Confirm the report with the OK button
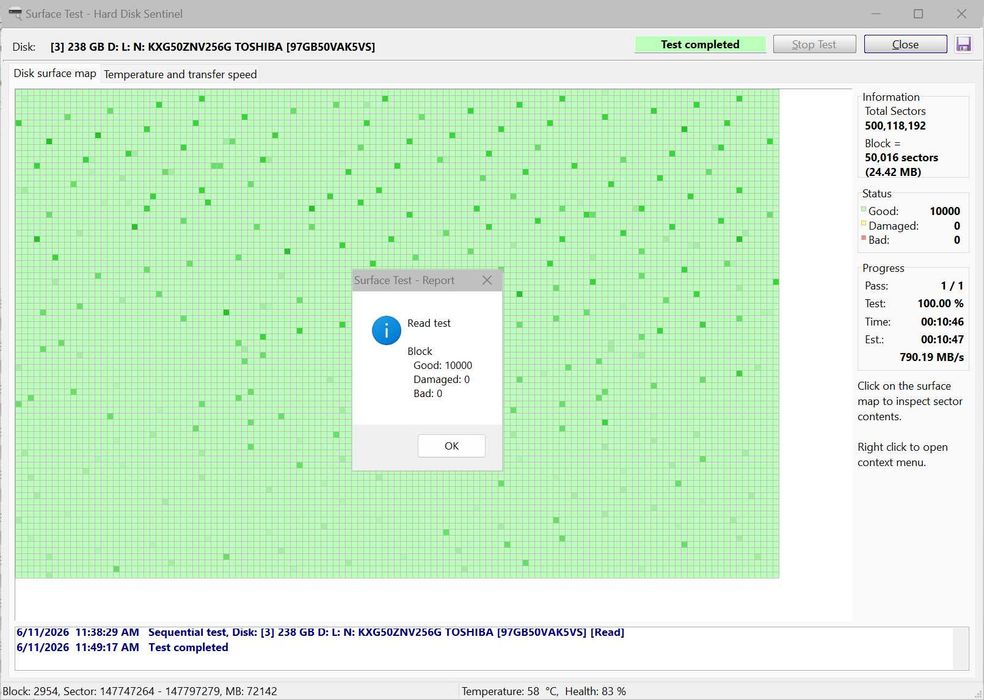 (451, 446)
